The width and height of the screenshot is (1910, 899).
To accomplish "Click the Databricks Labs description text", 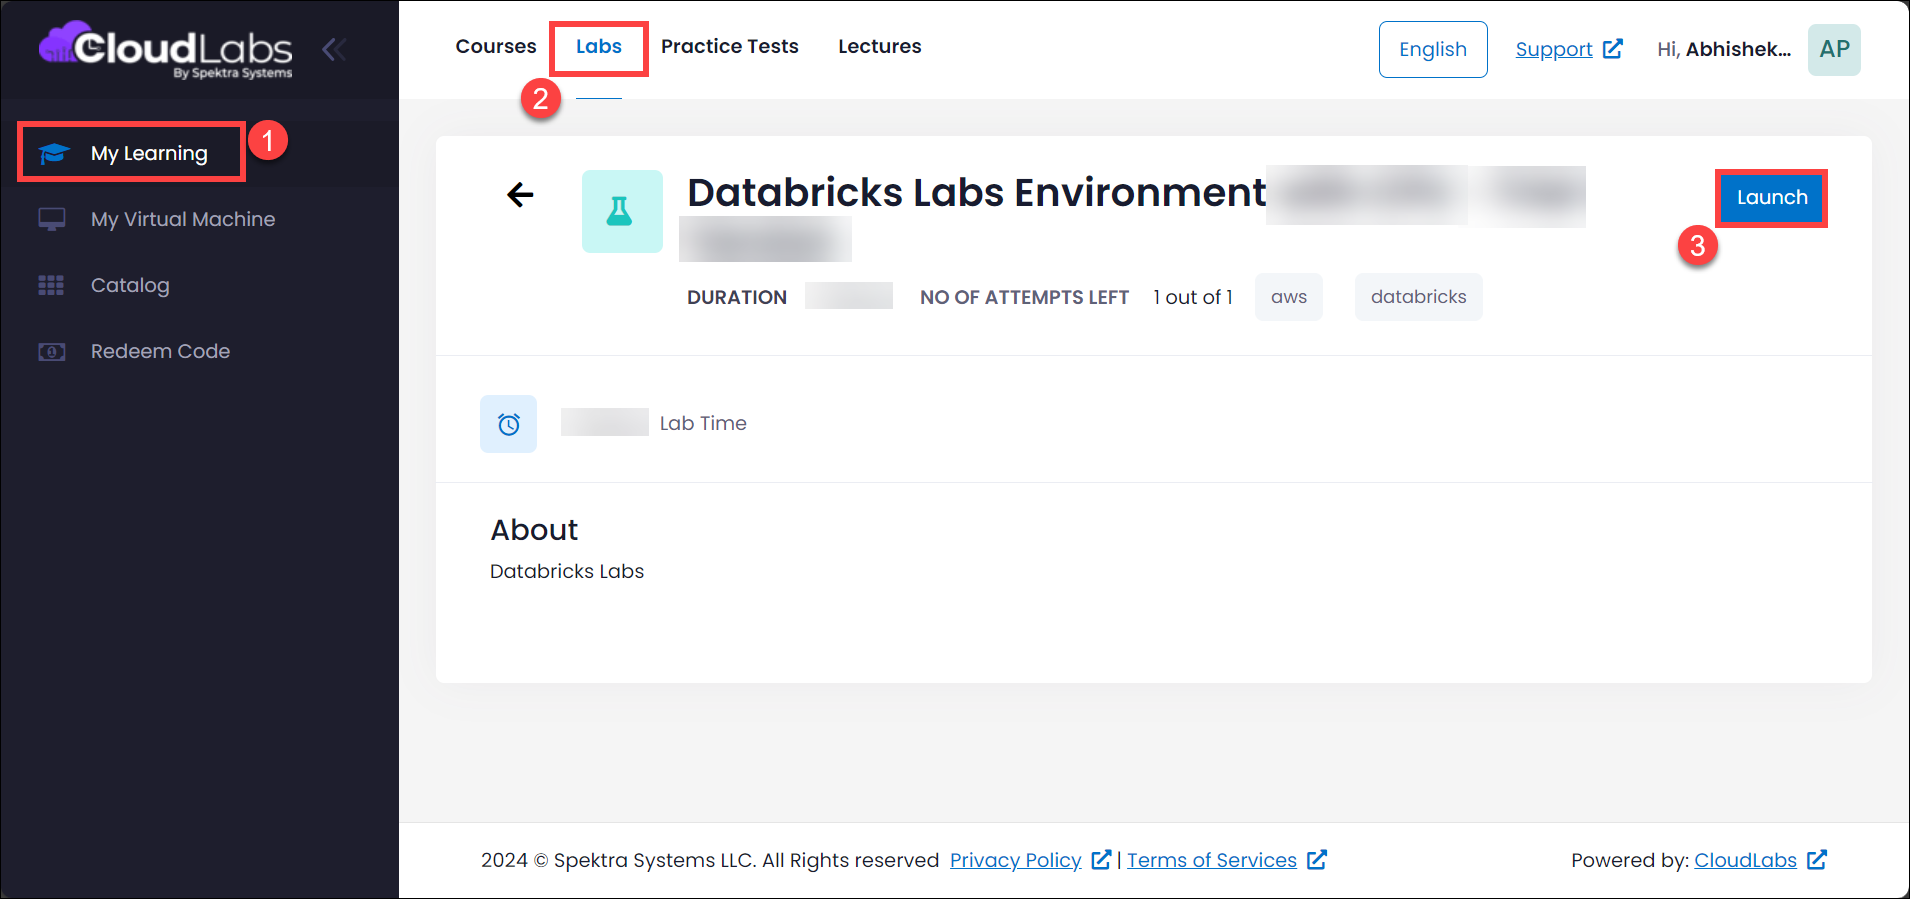I will (567, 571).
